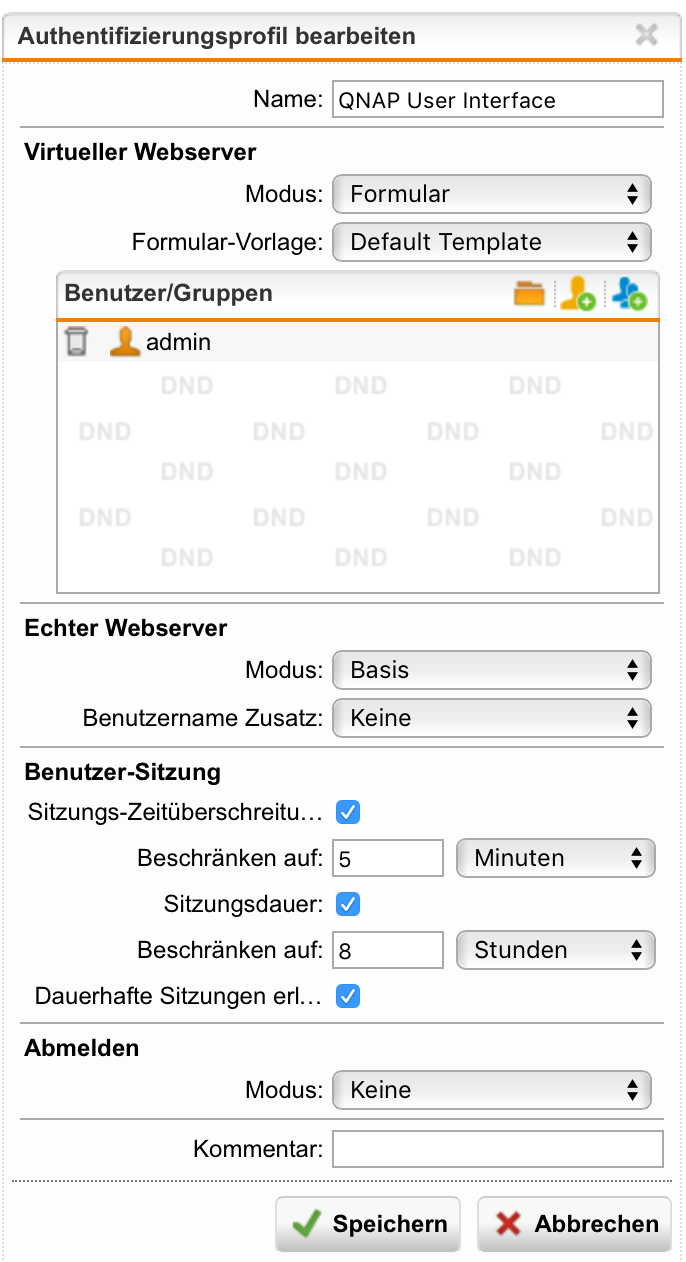Change the Stunden time unit dropdown
Viewport: 686px width, 1262px height.
[555, 950]
